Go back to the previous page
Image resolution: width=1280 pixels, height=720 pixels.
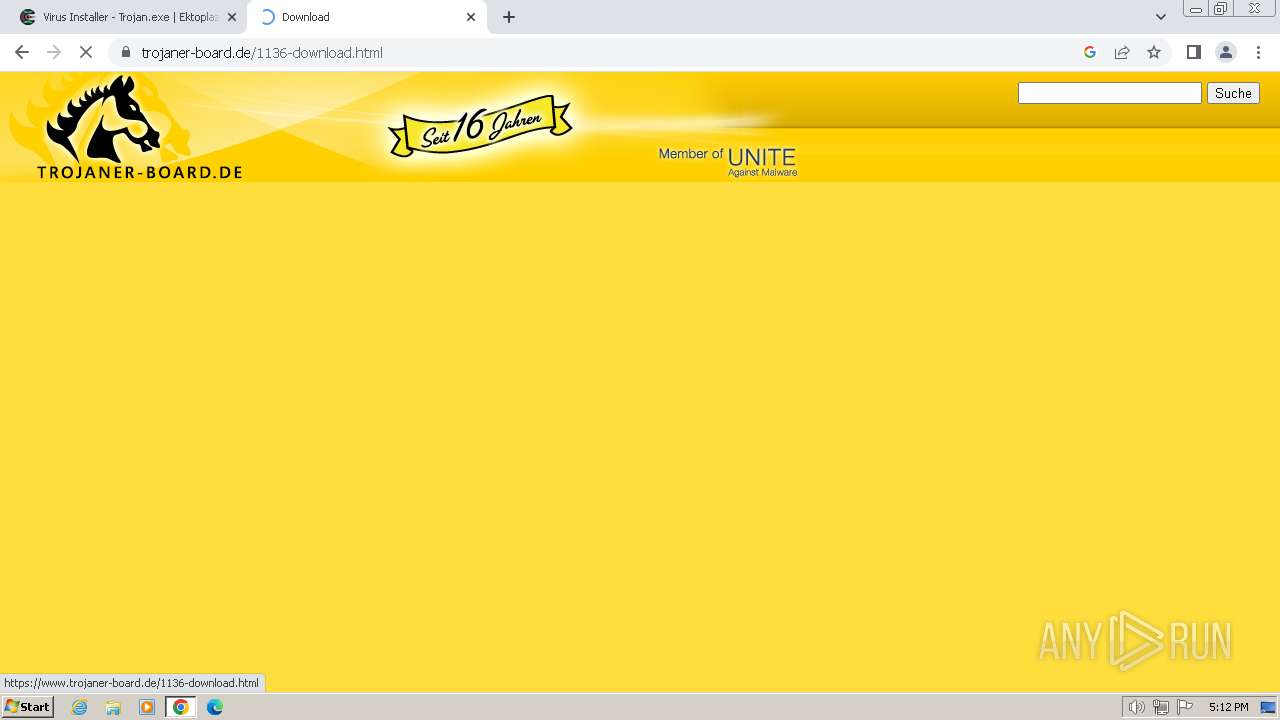pos(22,52)
